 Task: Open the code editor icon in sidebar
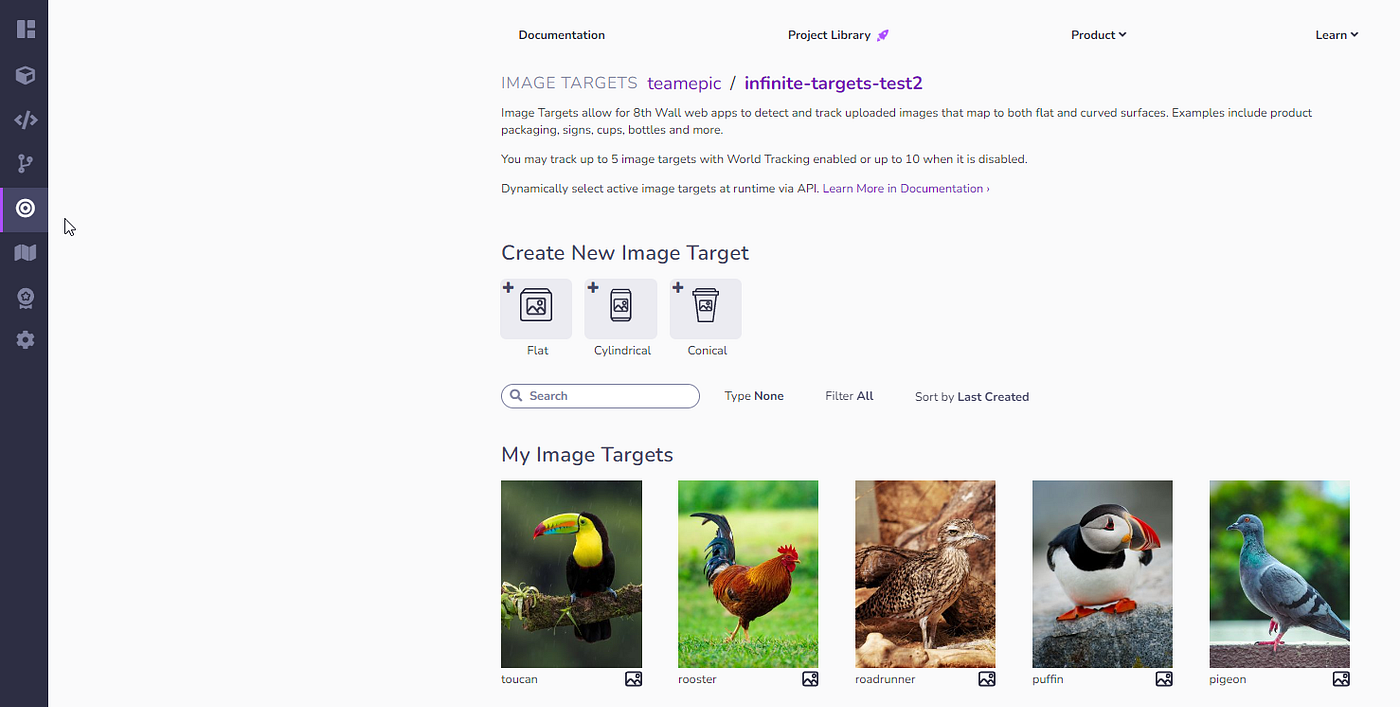click(x=26, y=120)
